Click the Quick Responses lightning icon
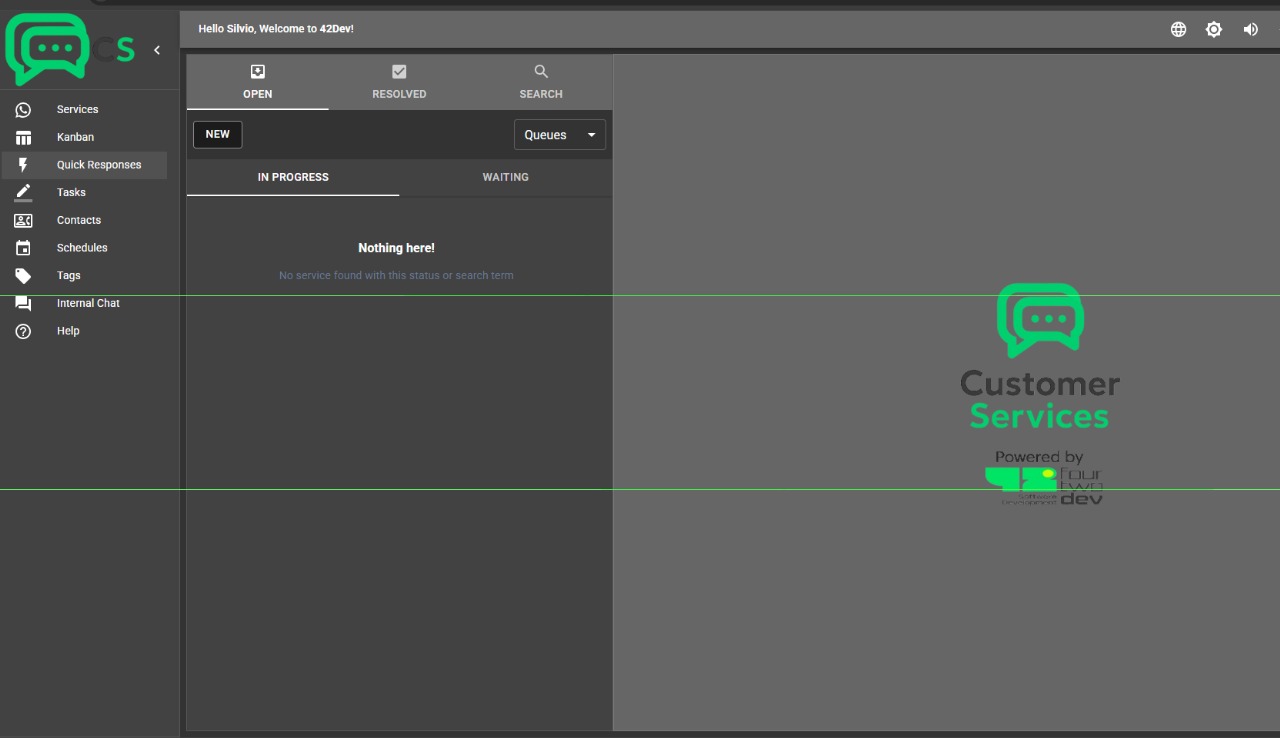Viewport: 1280px width, 738px height. (x=23, y=165)
